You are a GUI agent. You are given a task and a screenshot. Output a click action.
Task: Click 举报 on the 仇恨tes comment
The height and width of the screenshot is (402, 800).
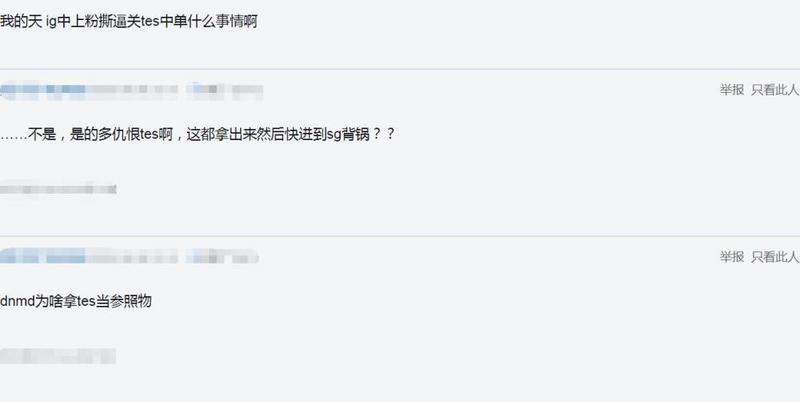pyautogui.click(x=732, y=90)
